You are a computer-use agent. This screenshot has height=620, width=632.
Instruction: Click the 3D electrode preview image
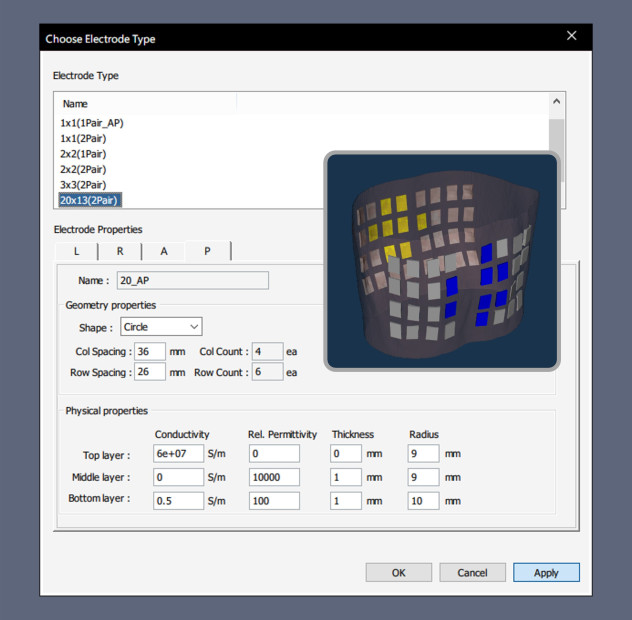coord(440,262)
